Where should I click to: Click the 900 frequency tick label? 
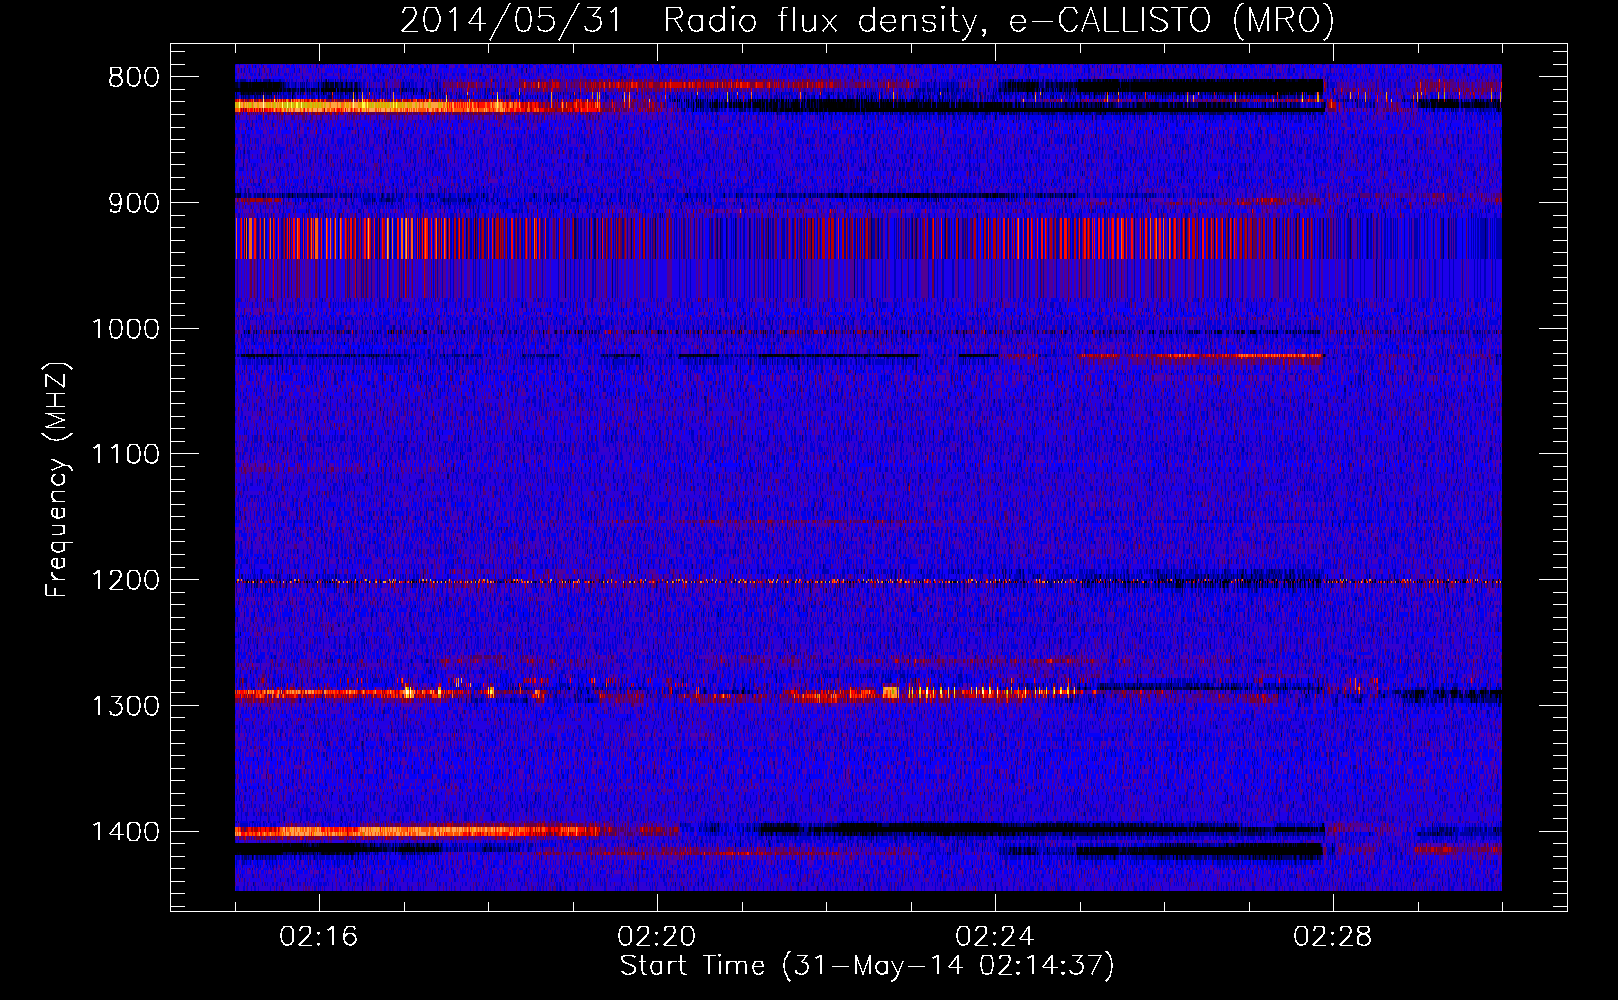(x=134, y=203)
